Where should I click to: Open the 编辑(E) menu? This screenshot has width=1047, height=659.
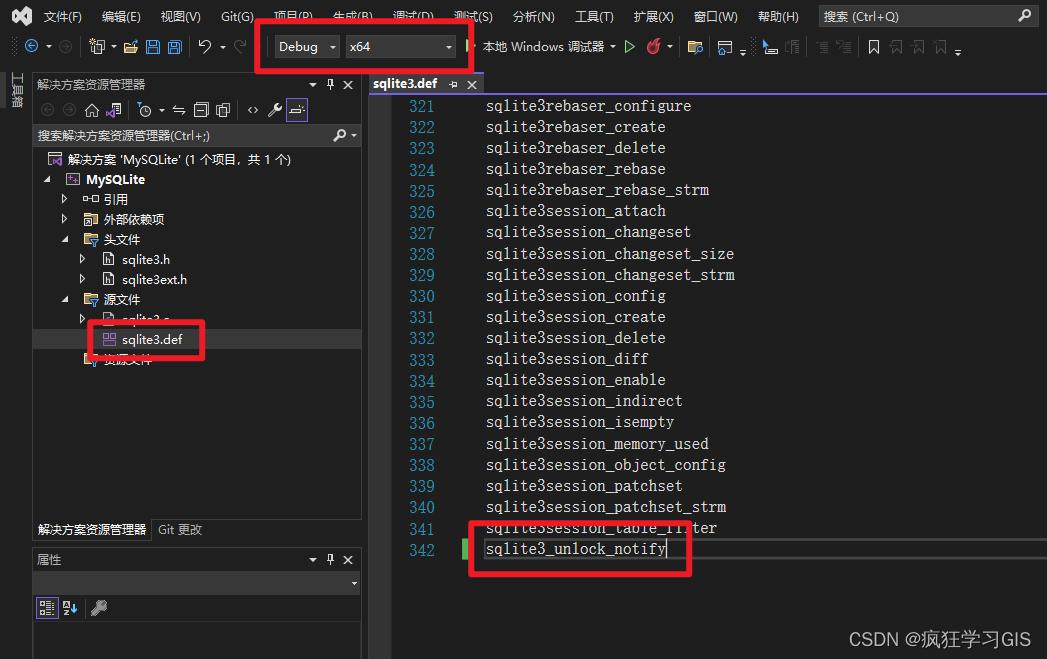click(121, 17)
